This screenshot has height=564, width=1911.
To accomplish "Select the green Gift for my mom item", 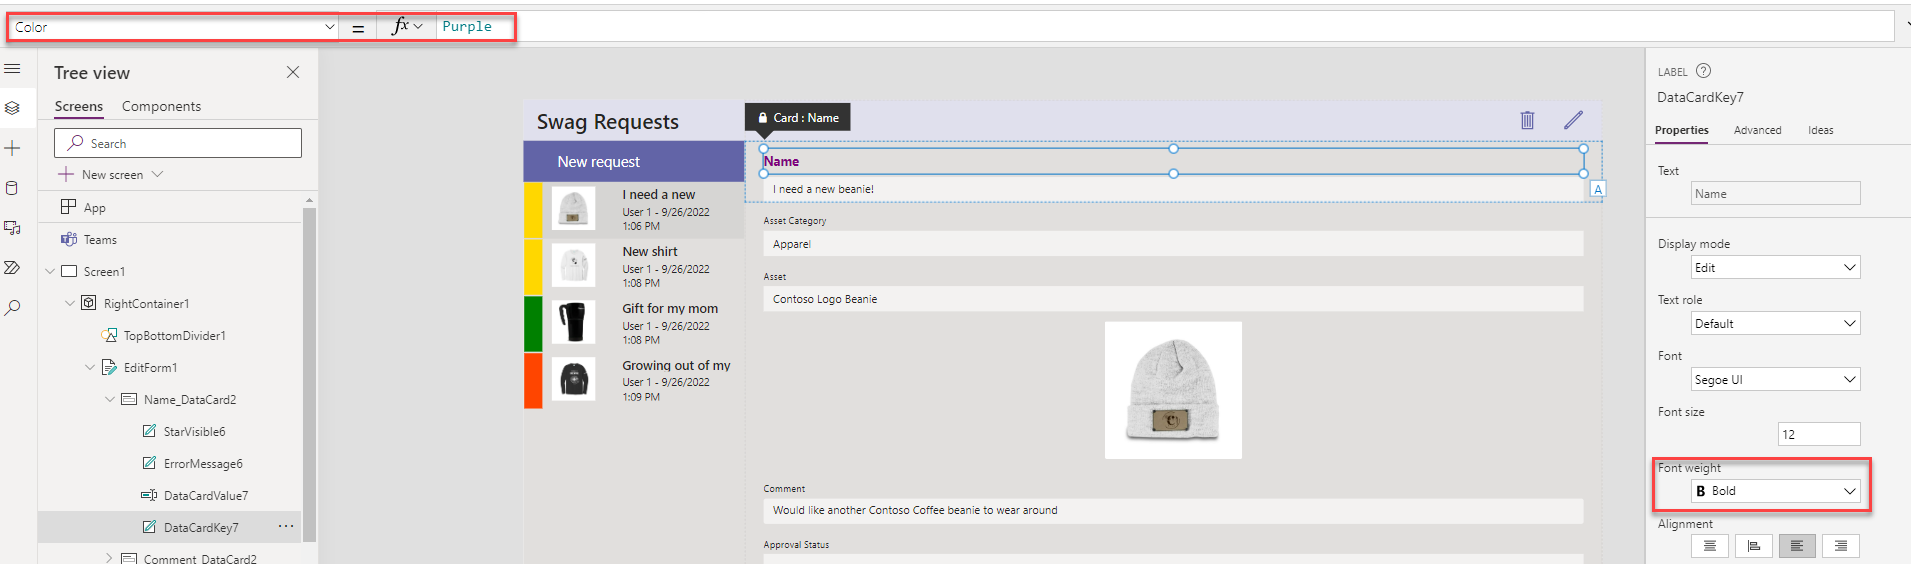I will point(634,324).
